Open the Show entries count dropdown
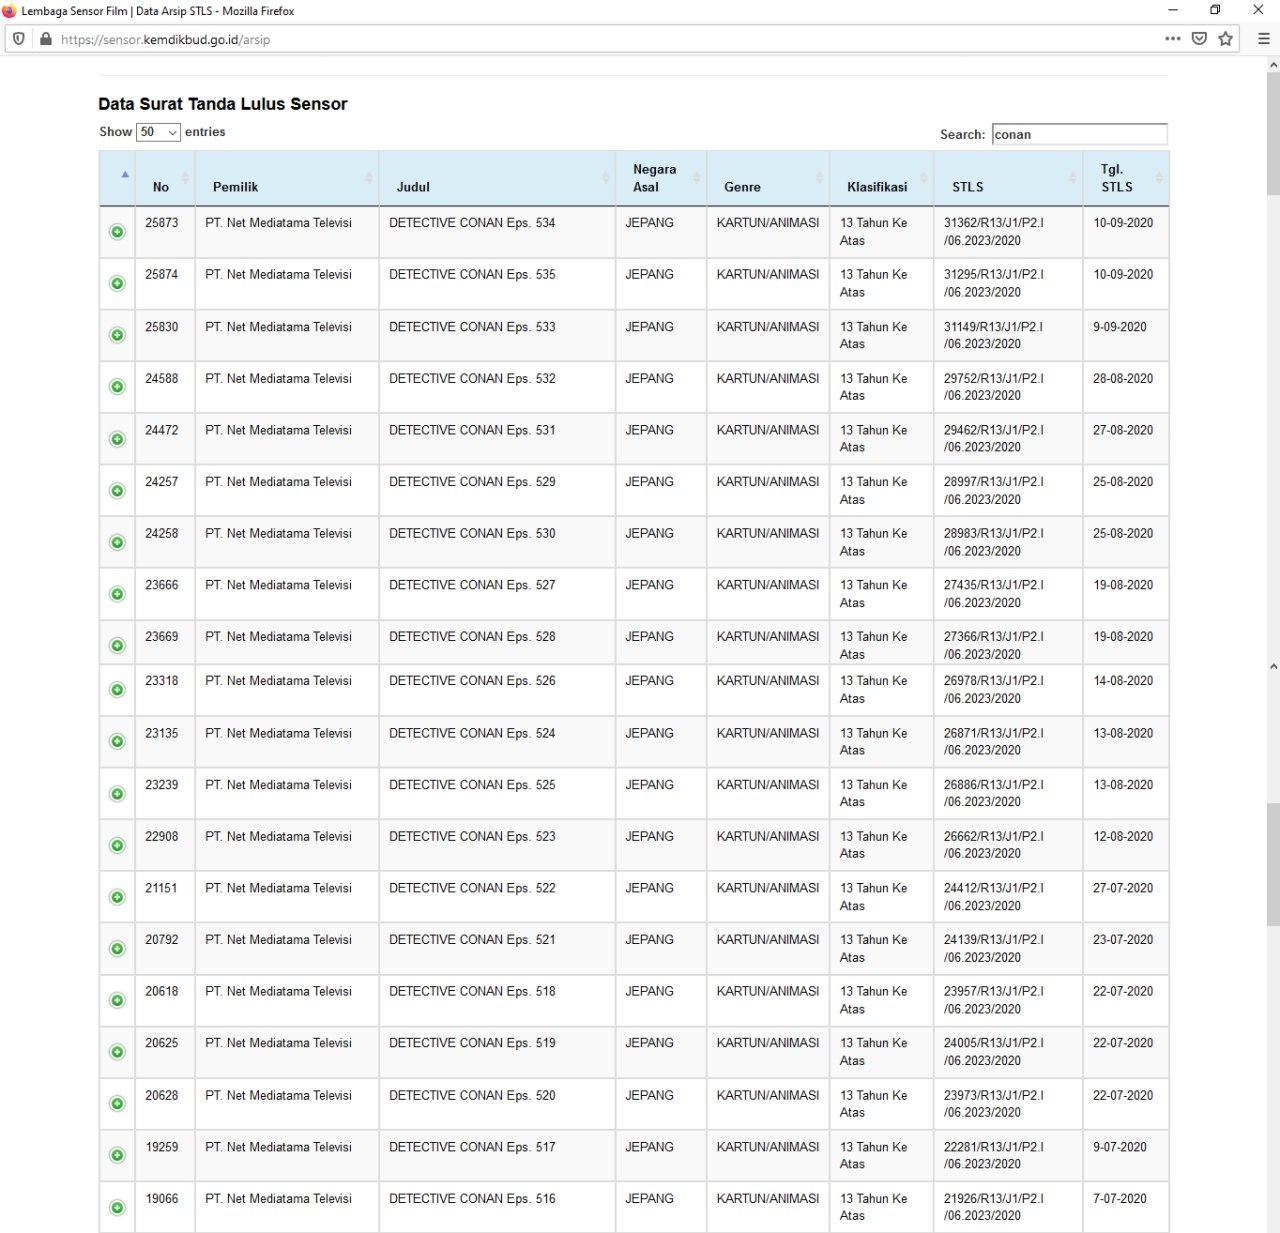Screen dimensions: 1280x1233 (x=158, y=132)
